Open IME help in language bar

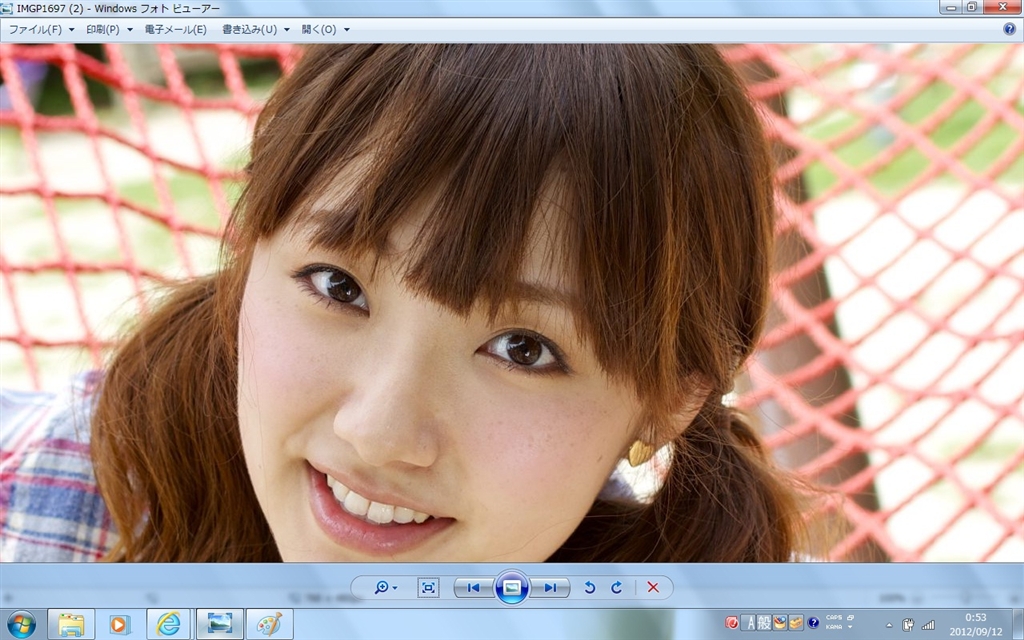(813, 622)
